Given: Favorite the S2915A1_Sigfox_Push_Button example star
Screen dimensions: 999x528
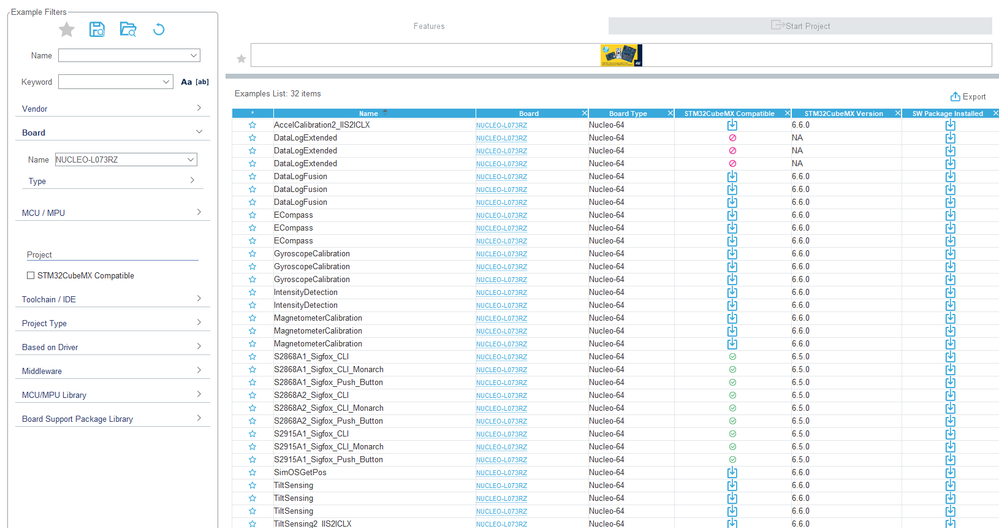Looking at the screenshot, I should [x=252, y=460].
